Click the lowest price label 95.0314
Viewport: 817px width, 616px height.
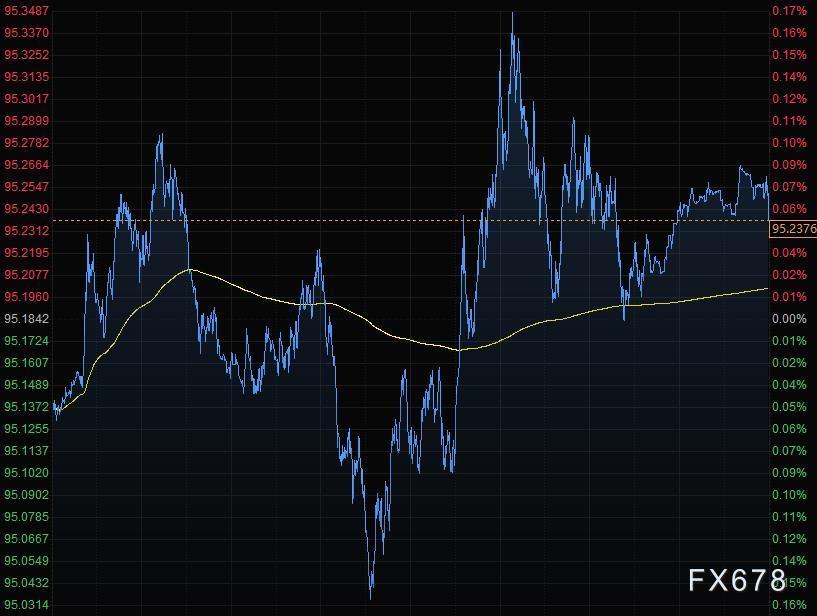click(x=27, y=605)
